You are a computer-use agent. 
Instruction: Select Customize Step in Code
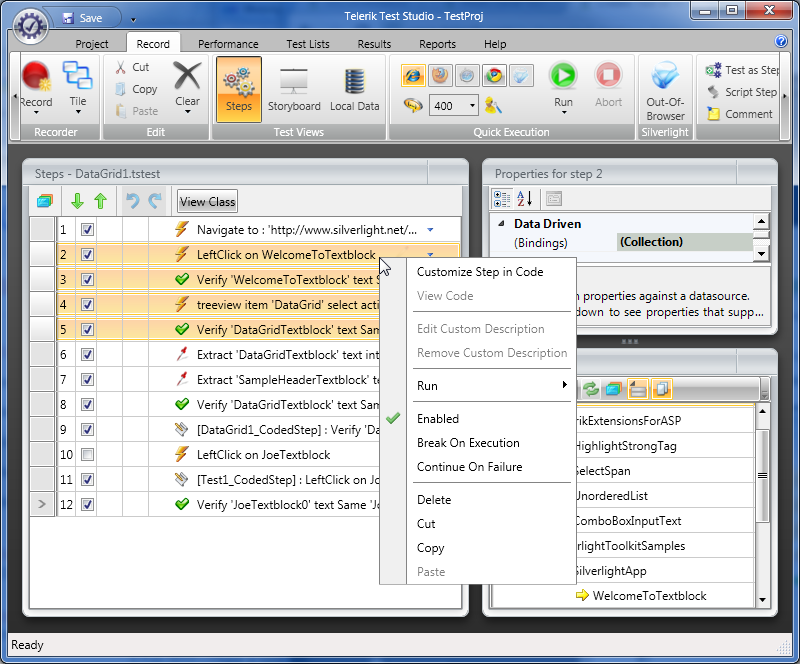point(480,272)
